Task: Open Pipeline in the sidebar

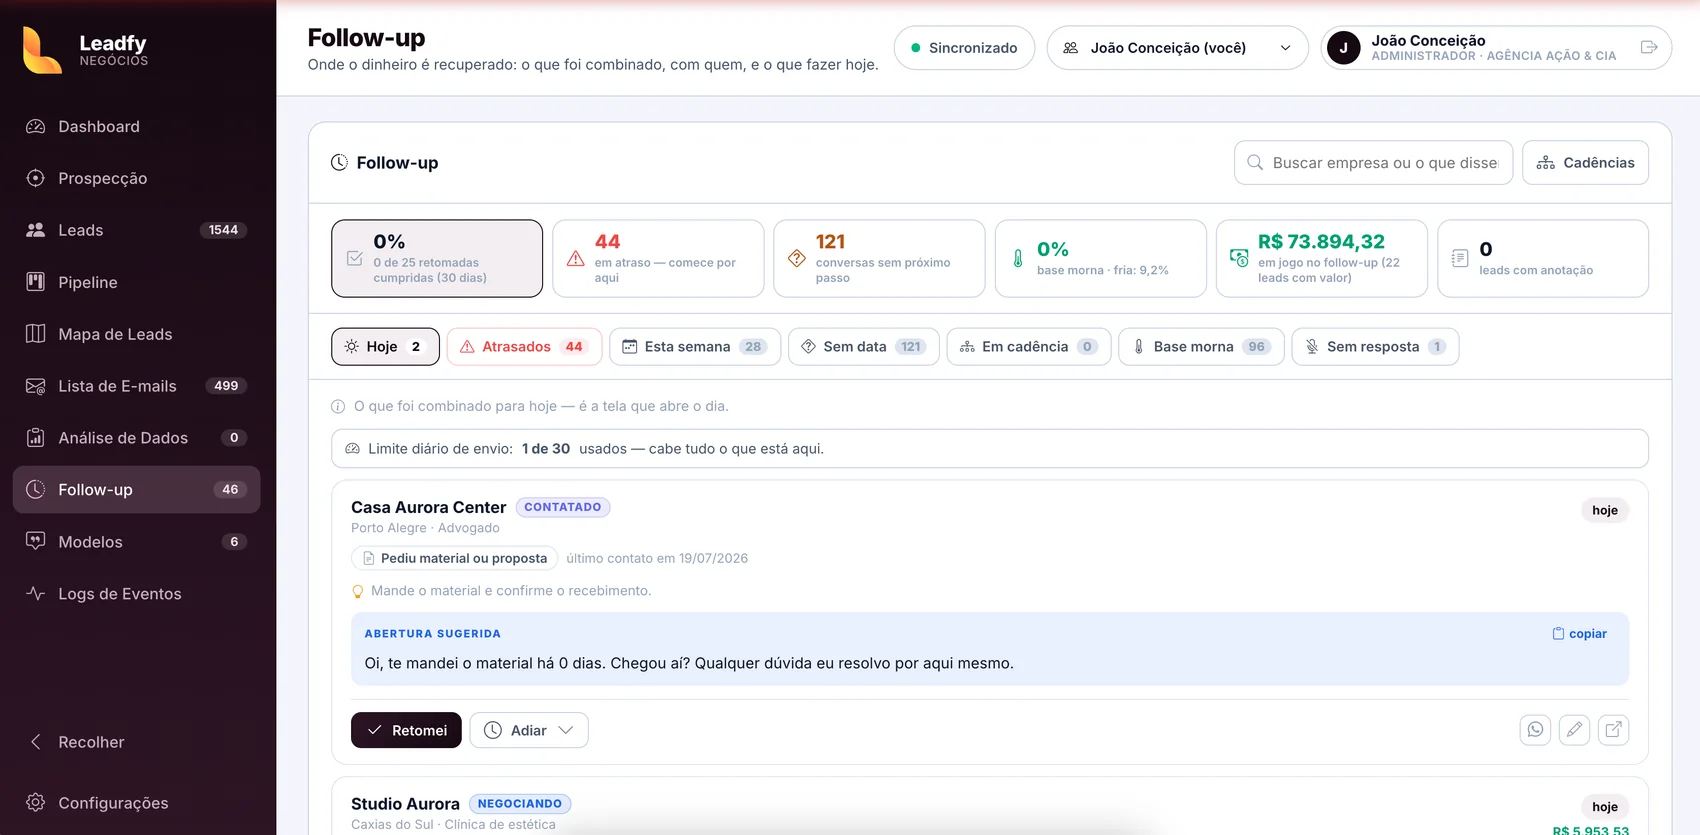Action: pos(137,282)
